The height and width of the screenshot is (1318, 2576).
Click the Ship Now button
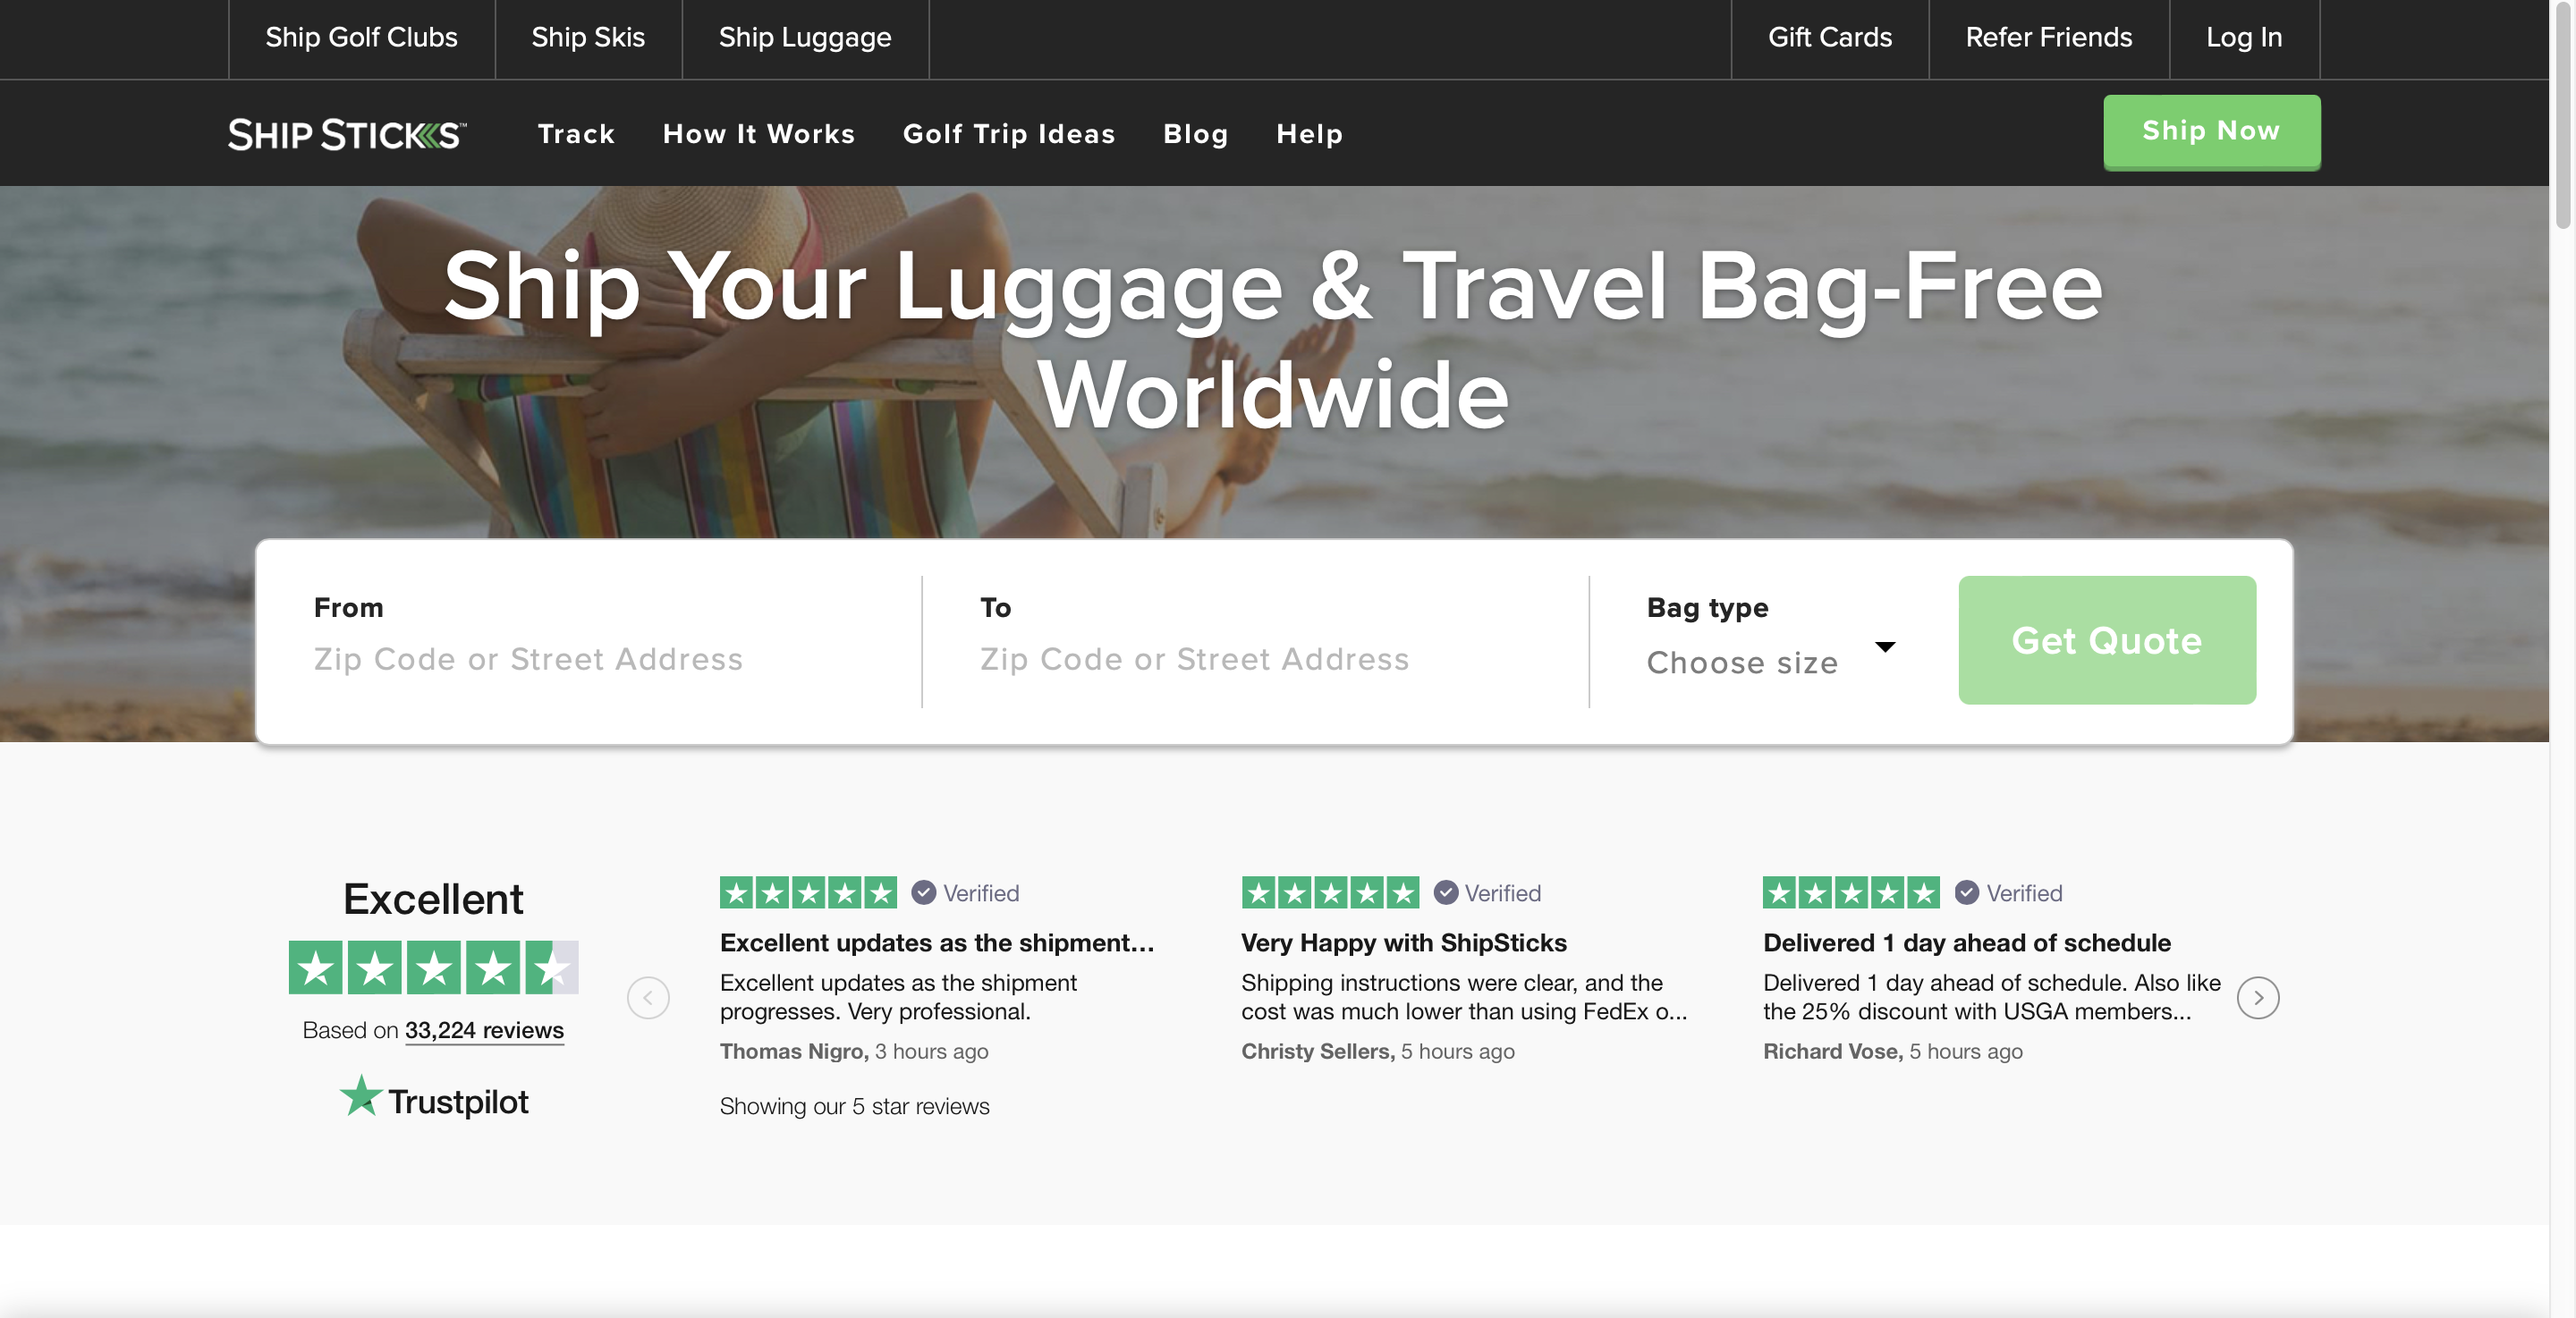pyautogui.click(x=2211, y=132)
